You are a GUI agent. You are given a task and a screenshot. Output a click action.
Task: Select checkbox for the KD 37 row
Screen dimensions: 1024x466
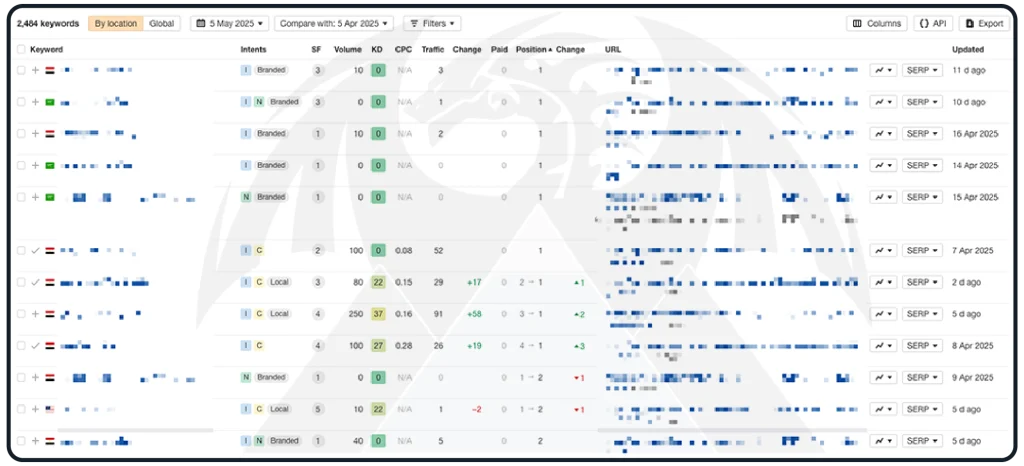(x=22, y=314)
